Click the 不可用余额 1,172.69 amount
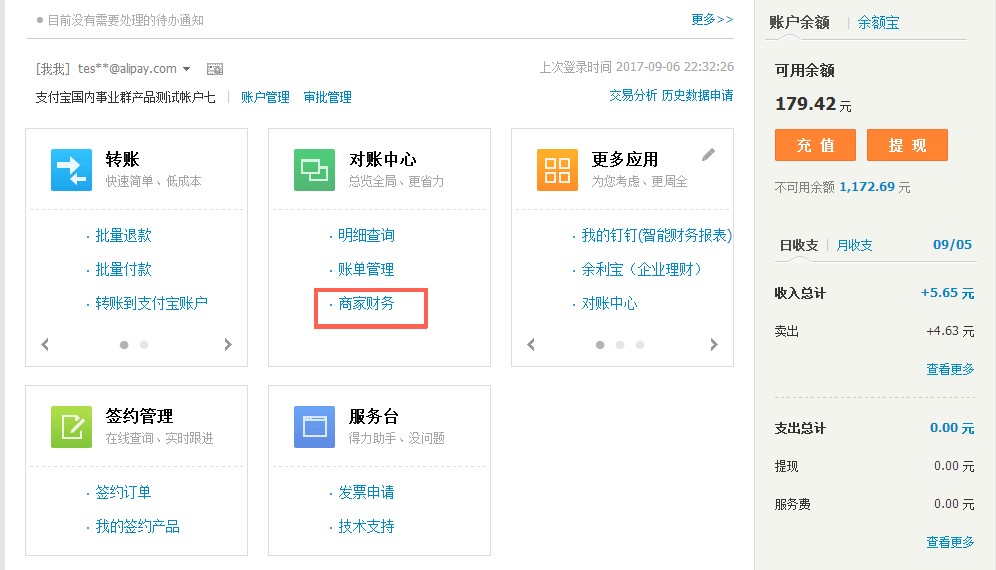Viewport: 996px width, 570px height. 867,187
